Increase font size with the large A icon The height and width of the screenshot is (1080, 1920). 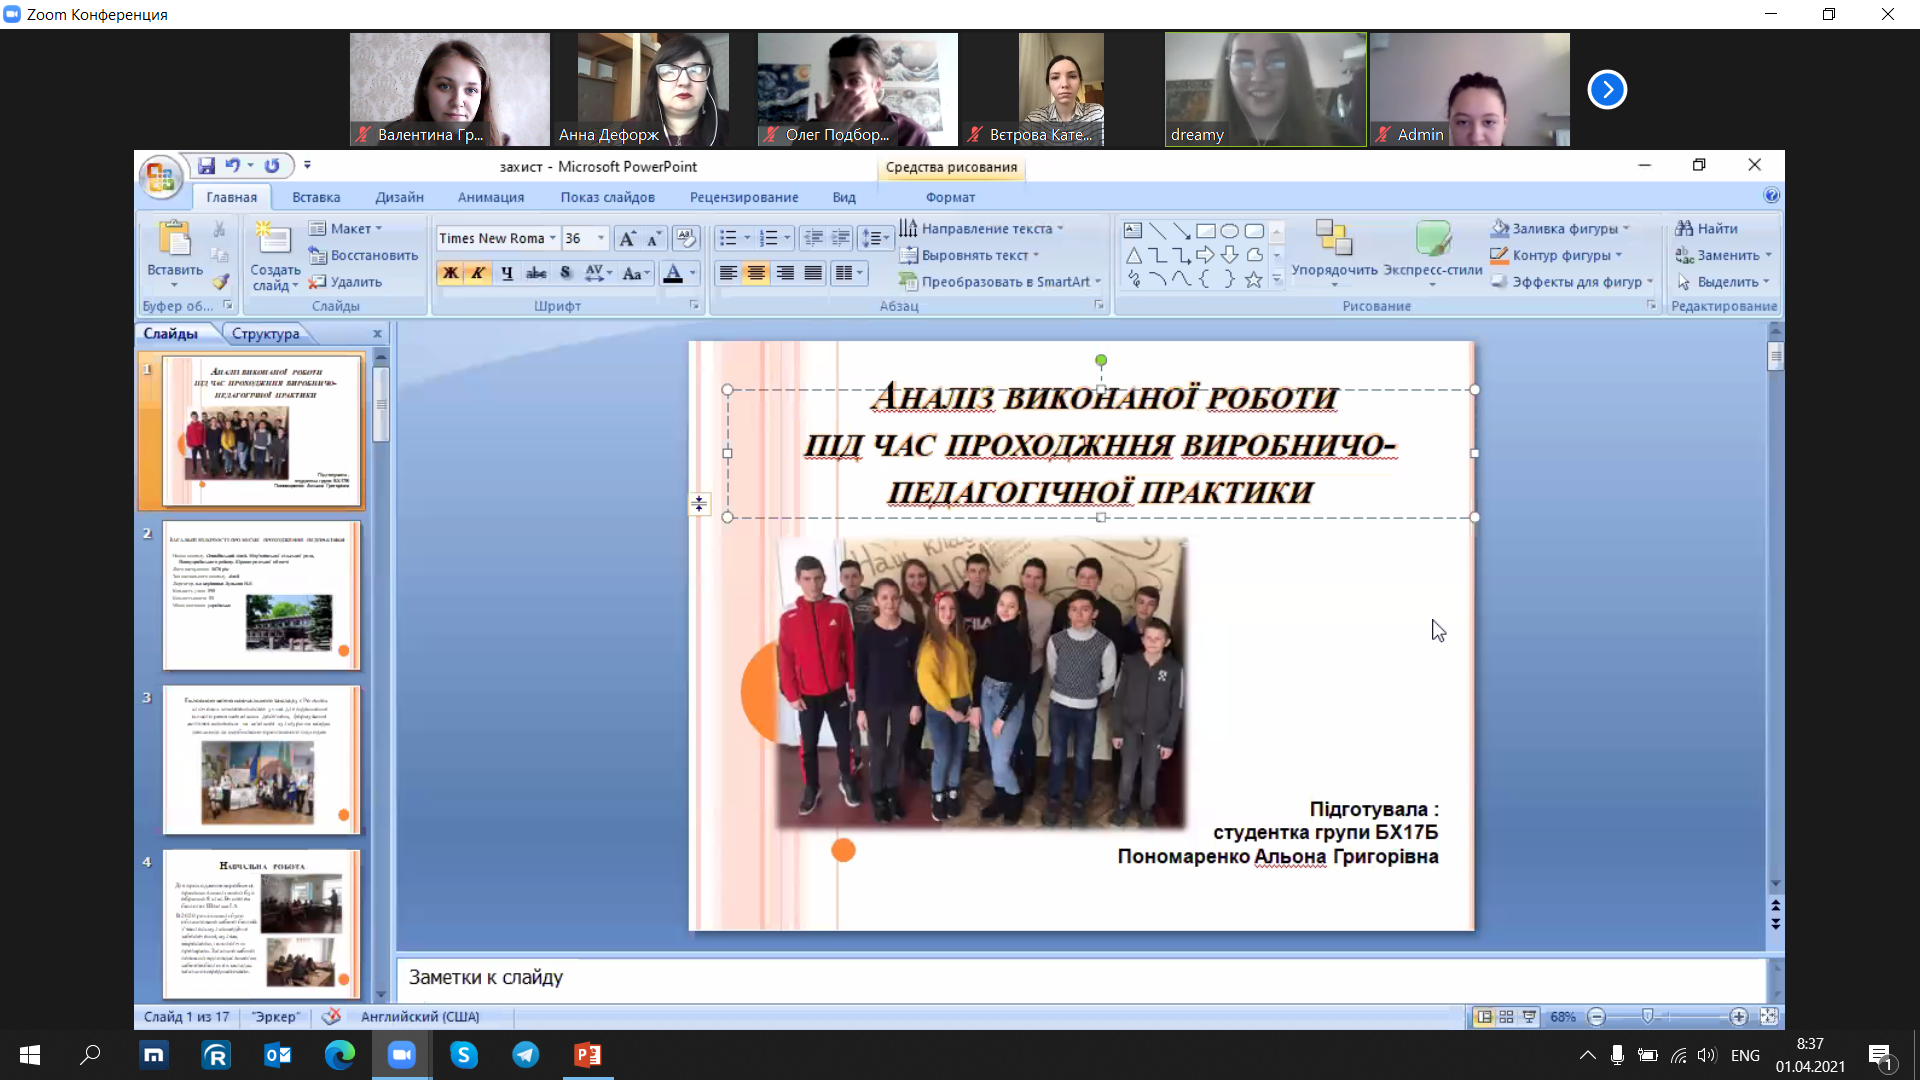point(627,239)
